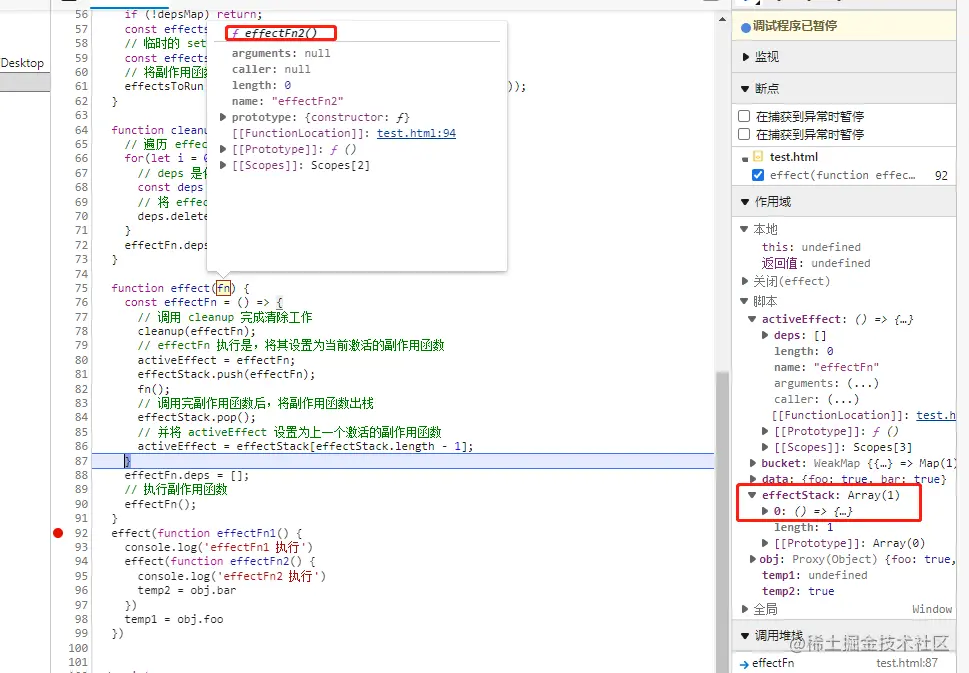Viewport: 969px width, 673px height.
Task: Expand [[Prototype]] in the effectFn2 tooltip
Action: point(223,149)
